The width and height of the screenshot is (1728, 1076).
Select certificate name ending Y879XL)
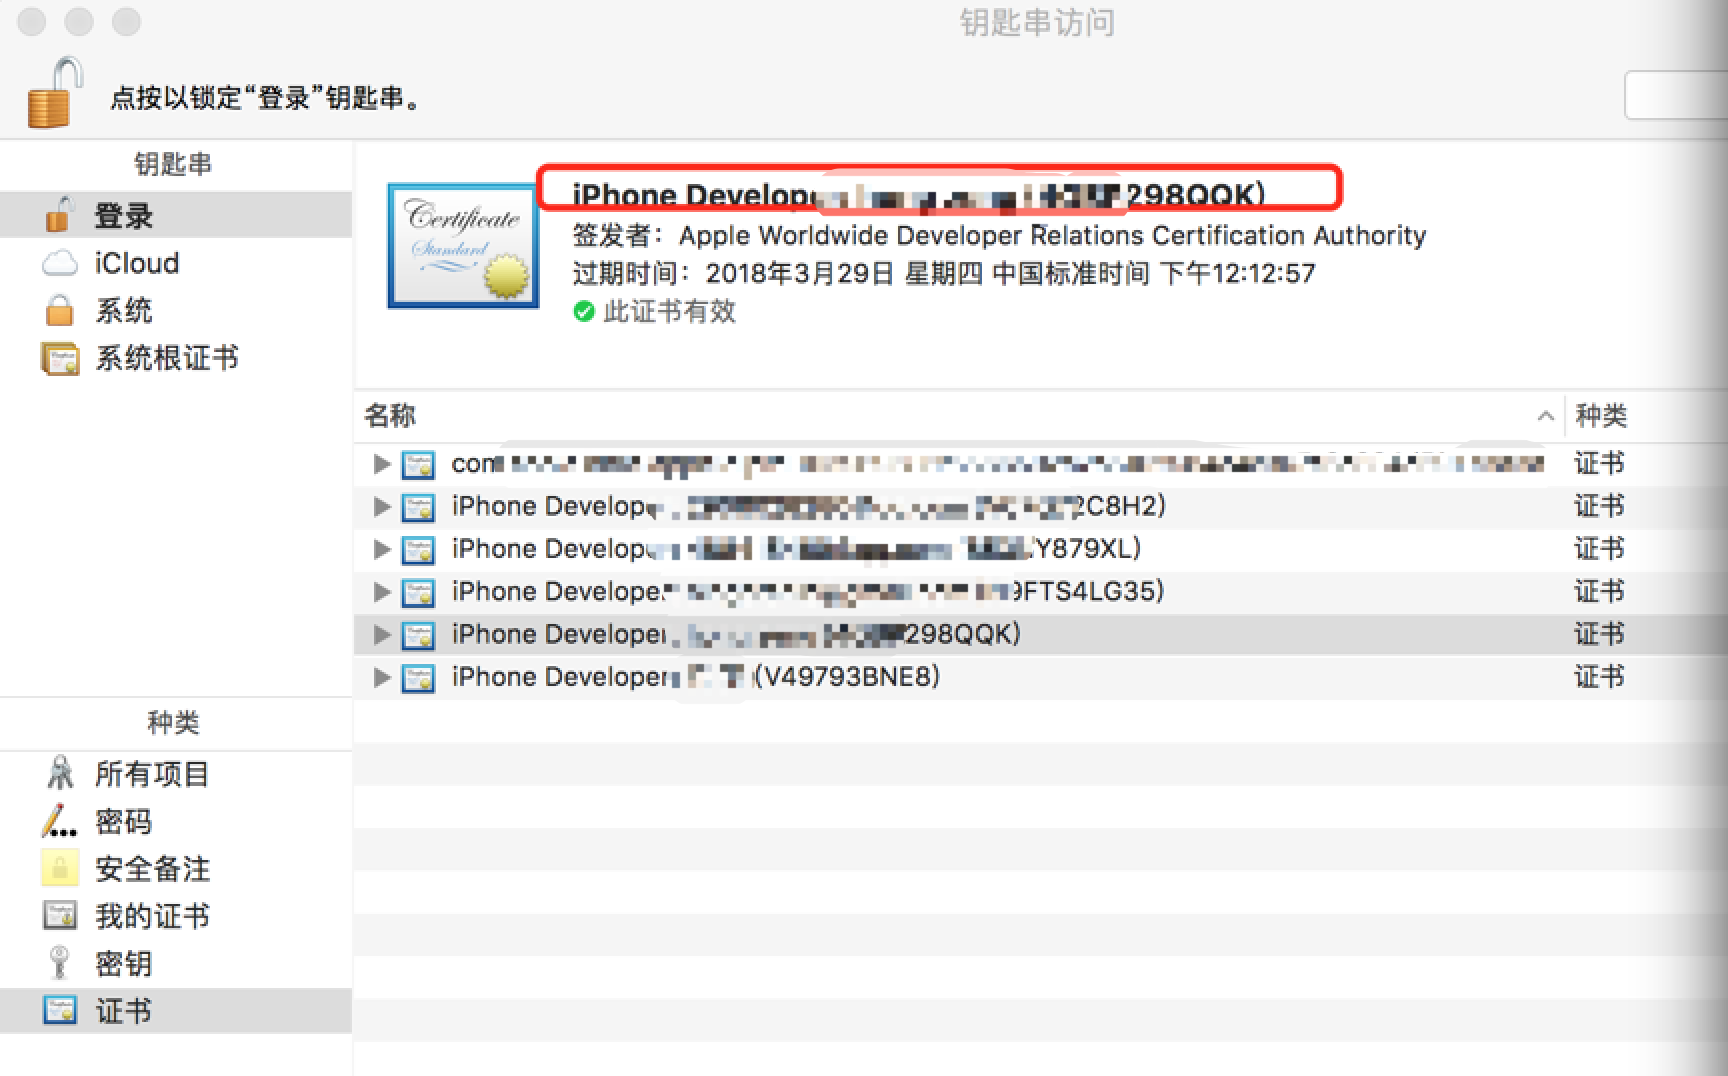point(796,548)
